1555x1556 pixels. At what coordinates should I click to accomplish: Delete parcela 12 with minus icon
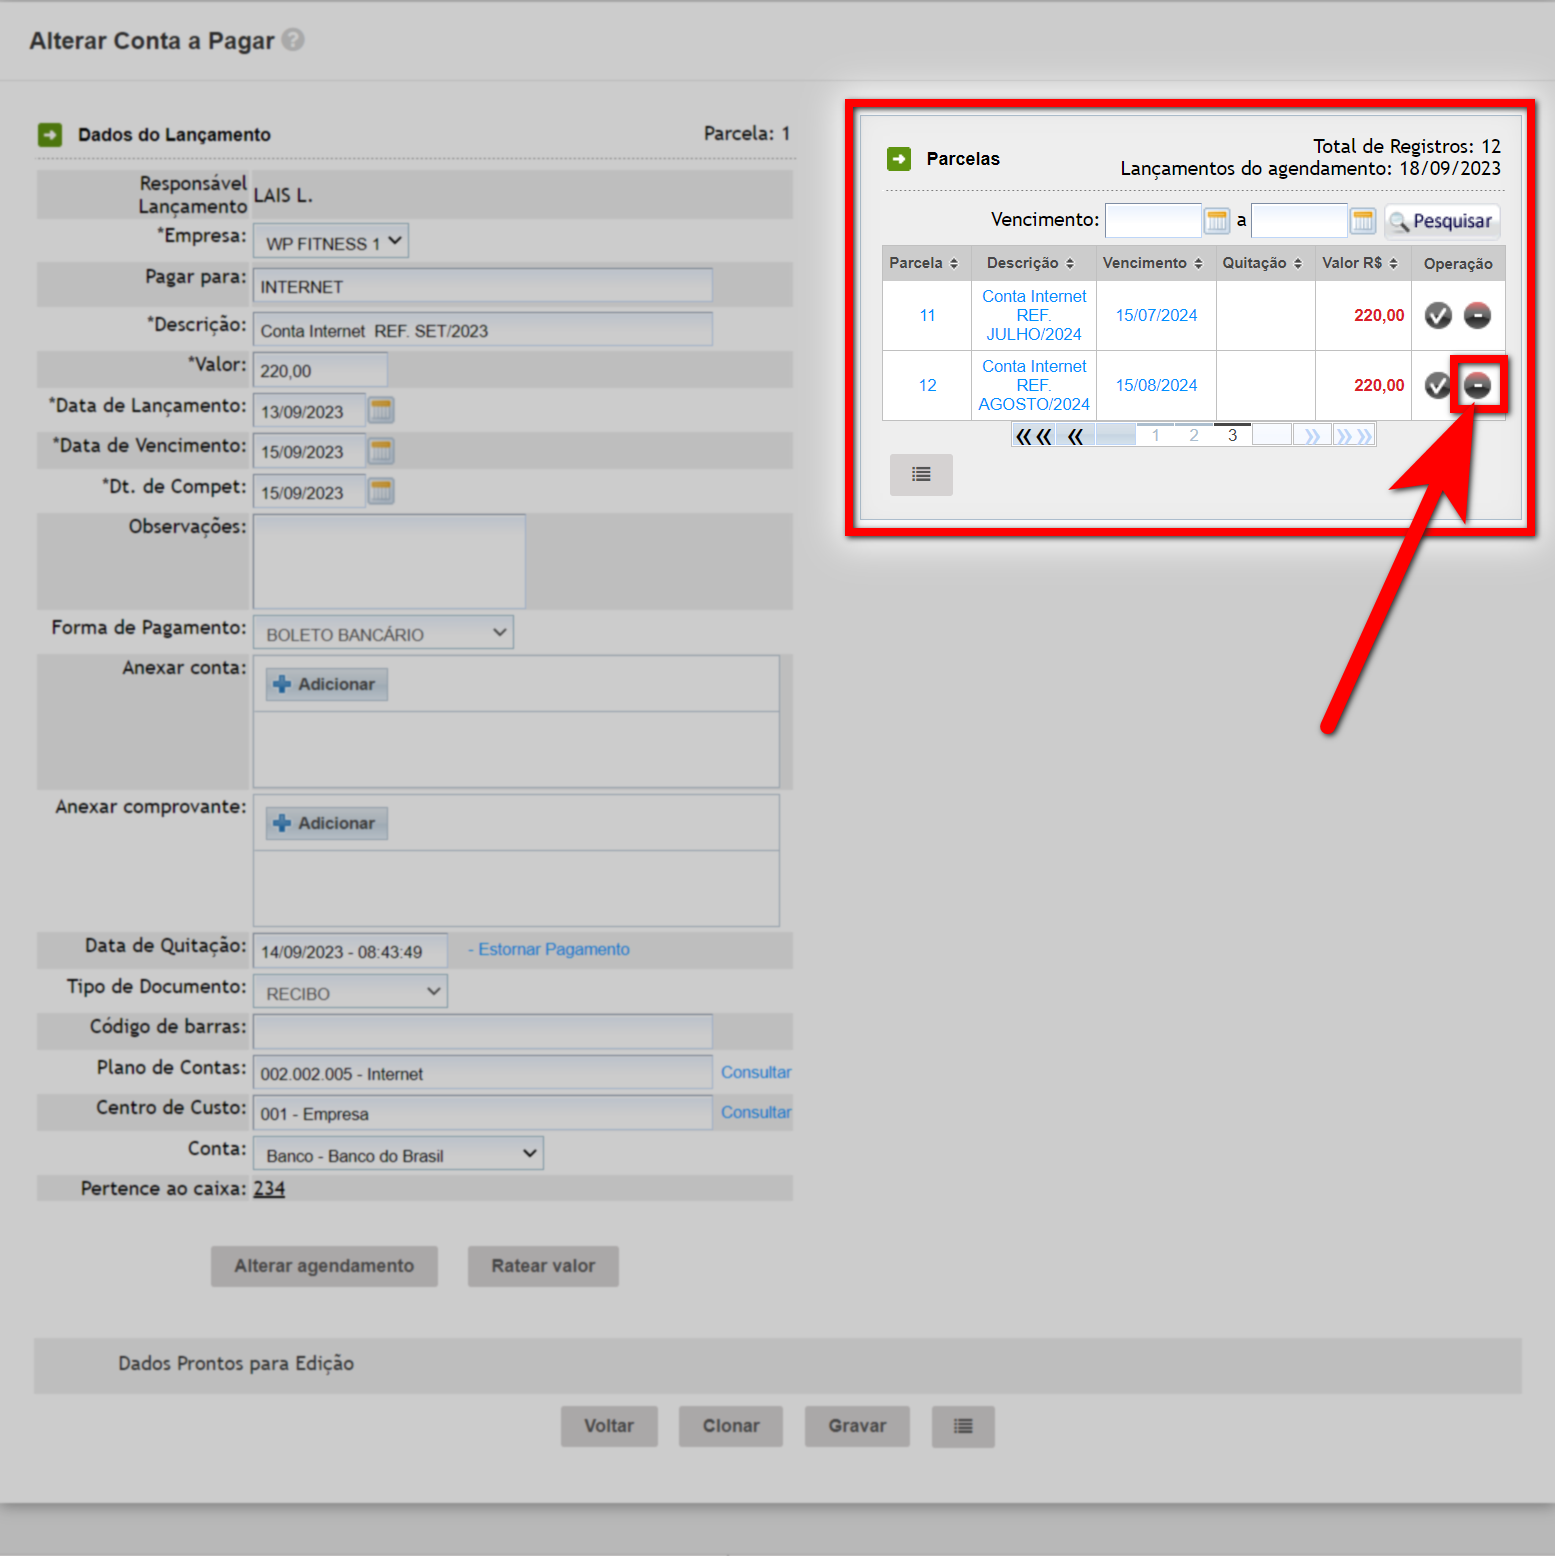[1477, 385]
